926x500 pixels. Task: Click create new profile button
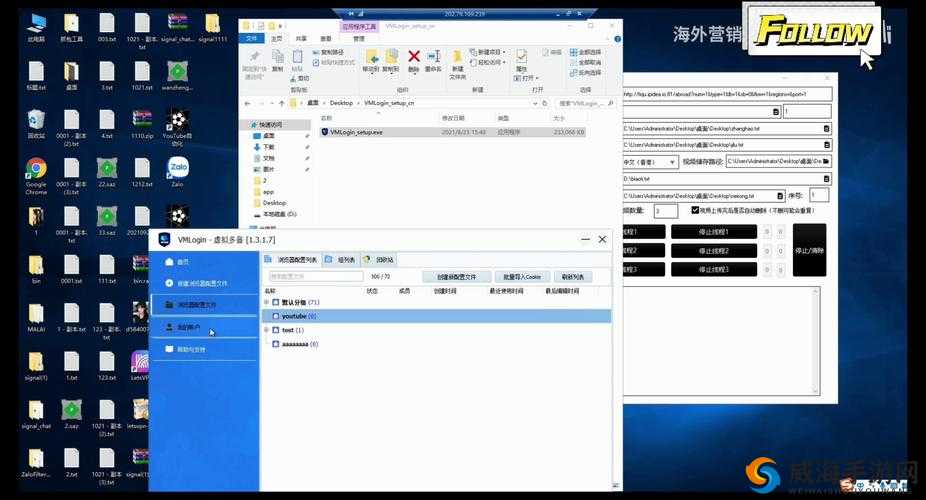tap(457, 277)
